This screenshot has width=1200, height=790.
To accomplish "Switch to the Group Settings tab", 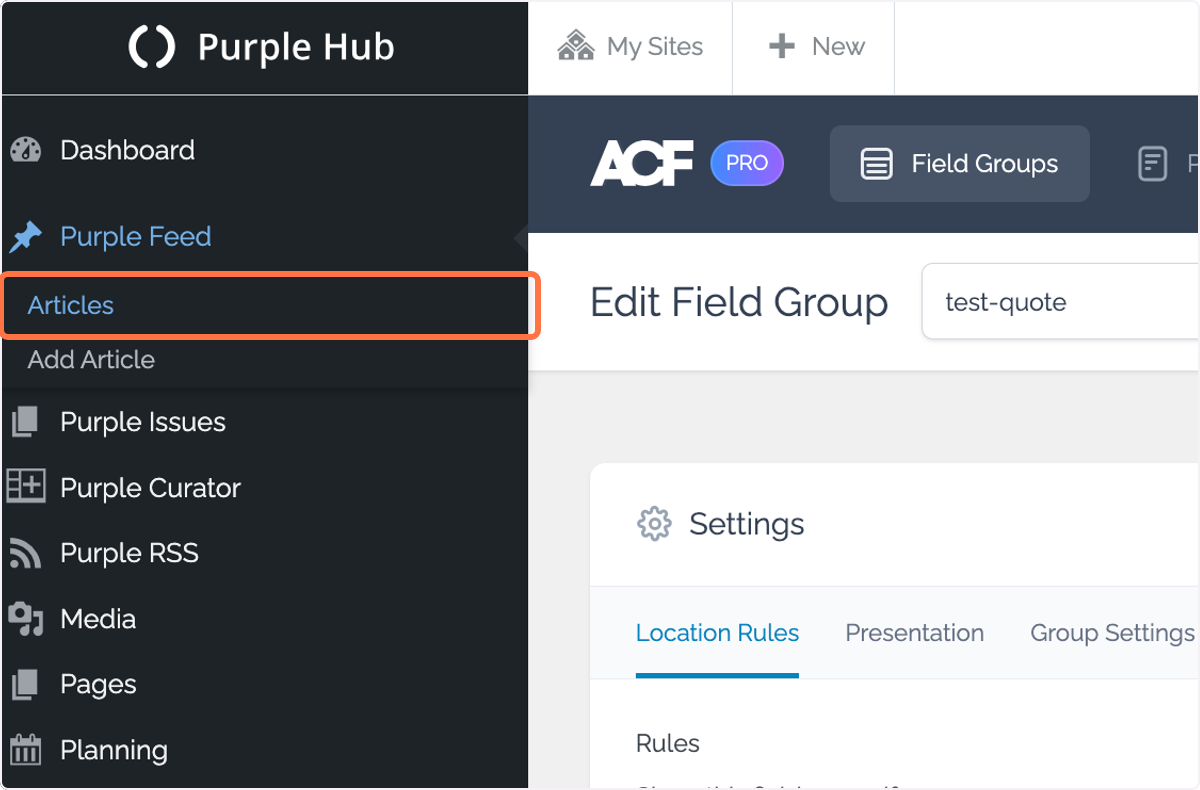I will [1112, 633].
